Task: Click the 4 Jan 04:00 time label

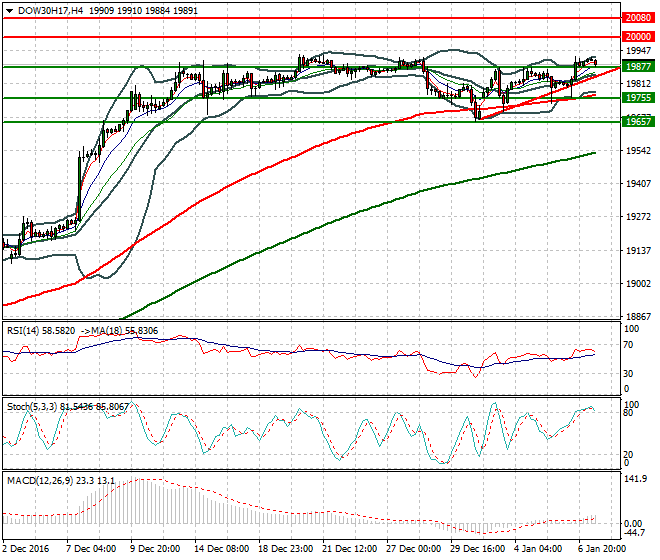Action: pos(539,549)
